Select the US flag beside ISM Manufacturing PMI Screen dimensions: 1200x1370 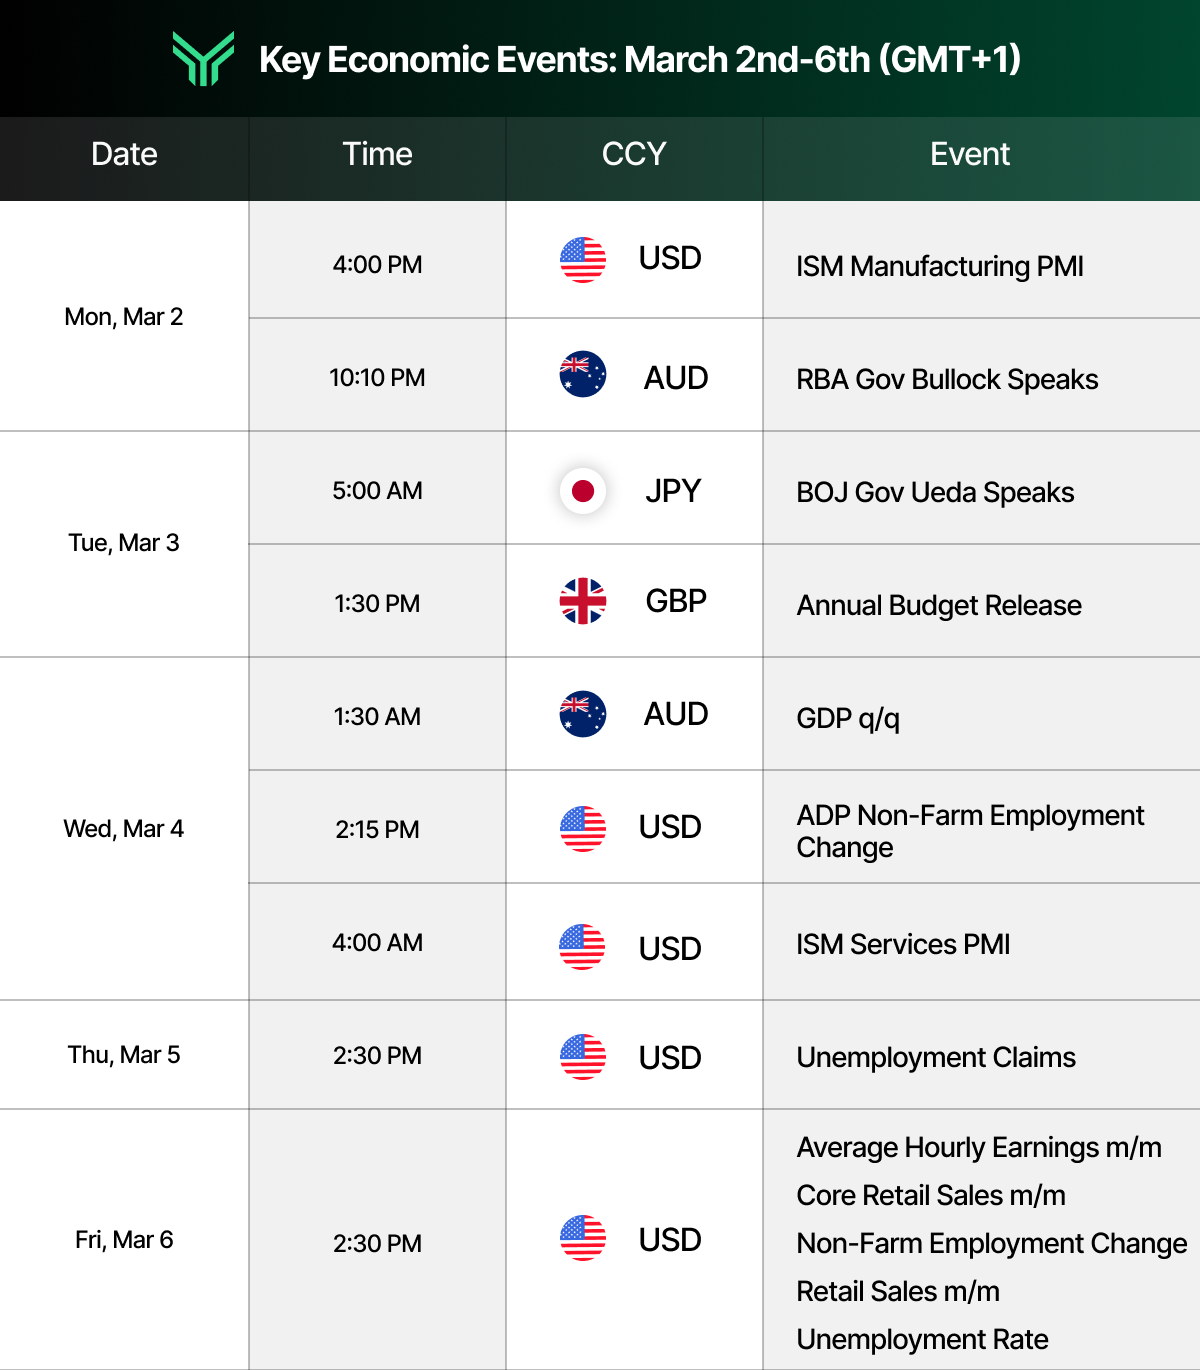[583, 258]
